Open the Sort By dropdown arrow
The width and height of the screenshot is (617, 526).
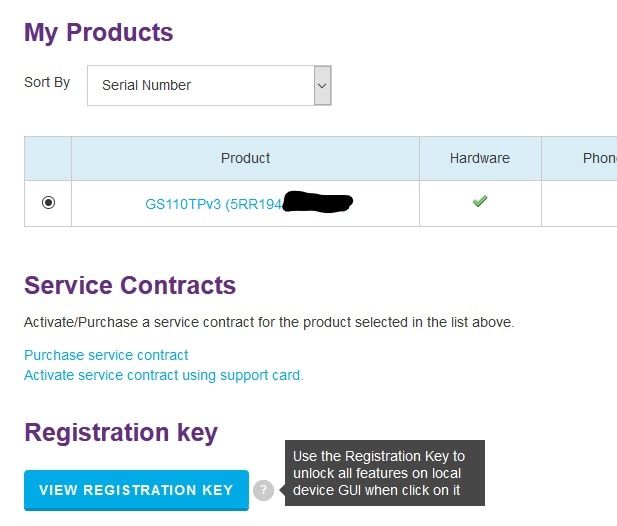pyautogui.click(x=322, y=86)
